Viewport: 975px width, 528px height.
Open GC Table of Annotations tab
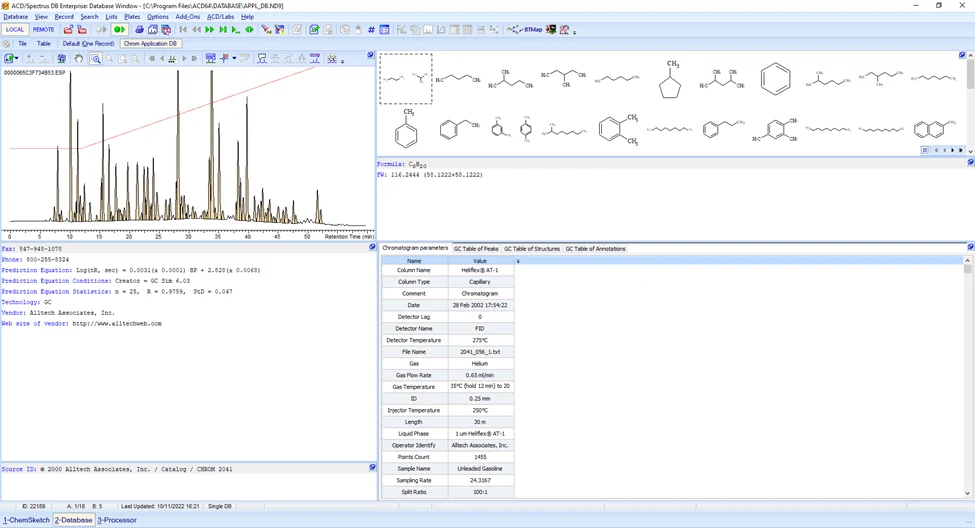pos(595,248)
